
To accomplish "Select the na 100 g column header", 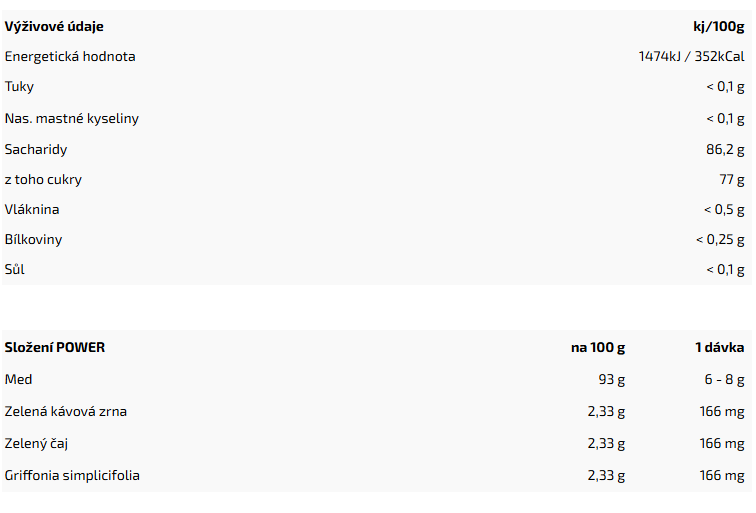I will click(598, 348).
